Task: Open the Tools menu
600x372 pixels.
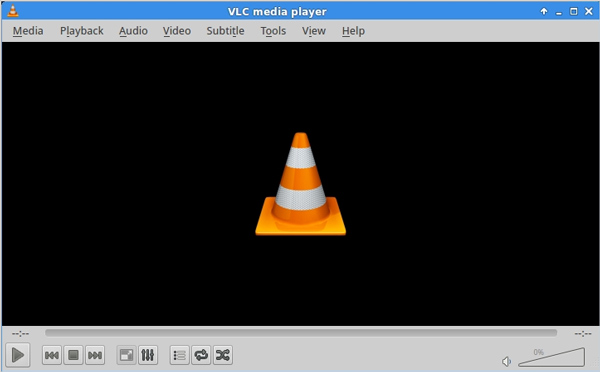Action: coord(273,31)
